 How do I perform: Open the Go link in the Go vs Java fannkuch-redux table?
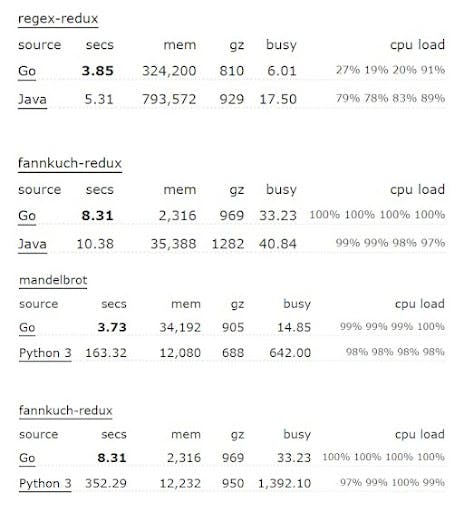click(x=27, y=216)
